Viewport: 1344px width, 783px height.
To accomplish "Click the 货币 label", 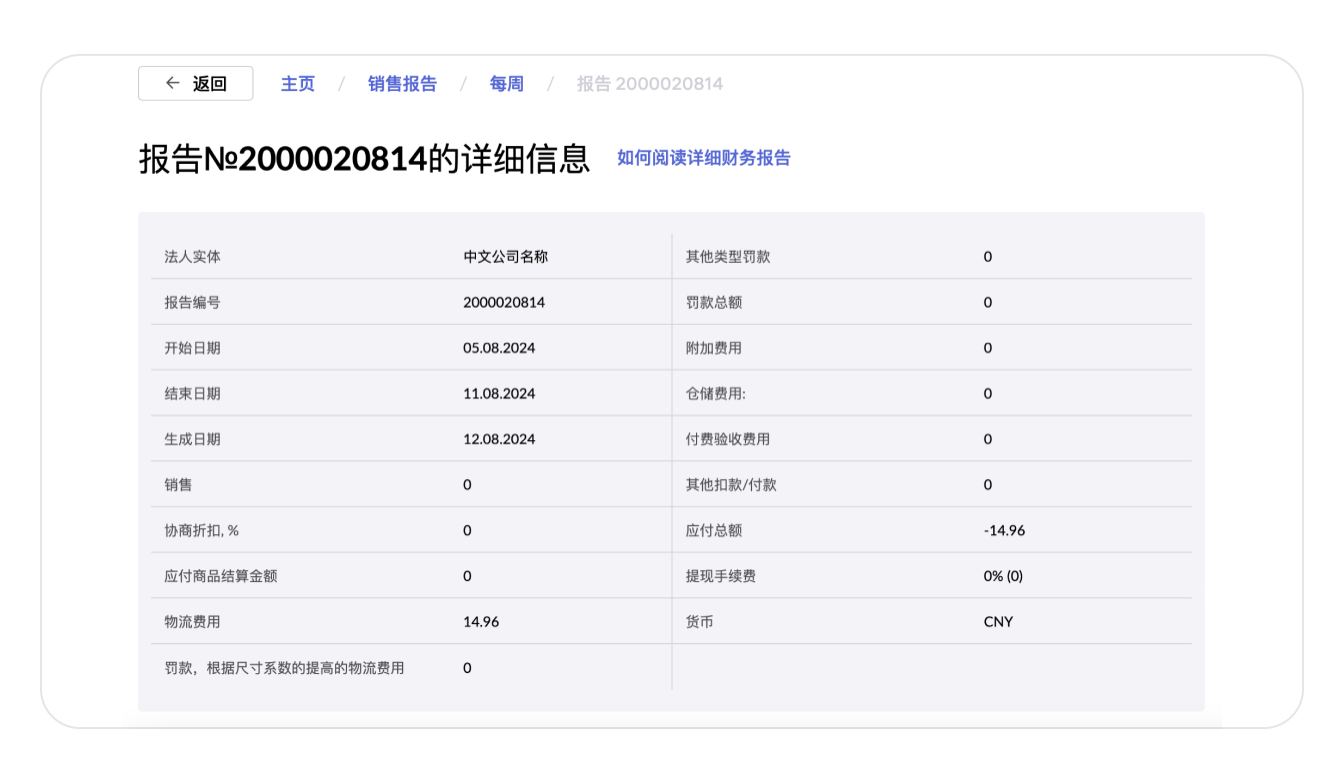I will click(699, 622).
